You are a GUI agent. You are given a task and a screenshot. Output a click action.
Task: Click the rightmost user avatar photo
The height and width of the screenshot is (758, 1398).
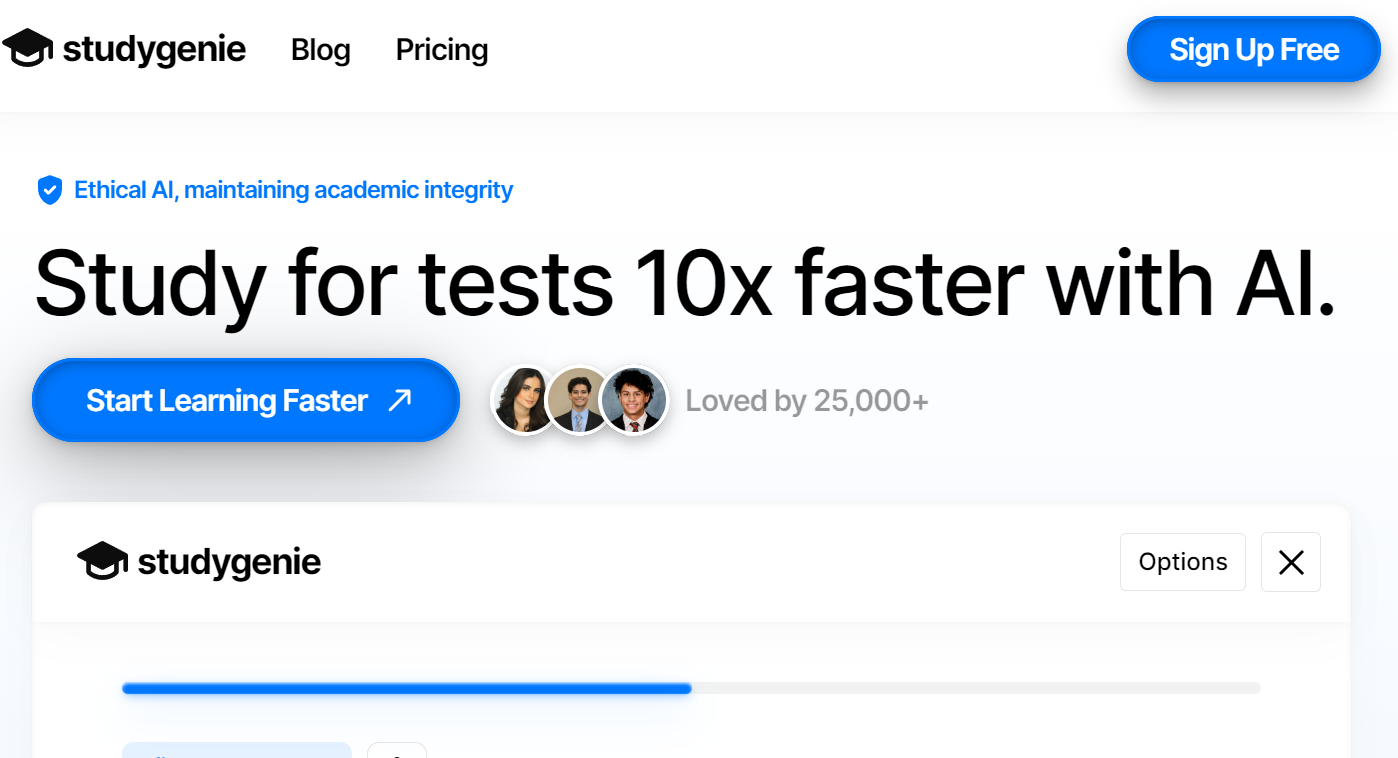(x=635, y=400)
